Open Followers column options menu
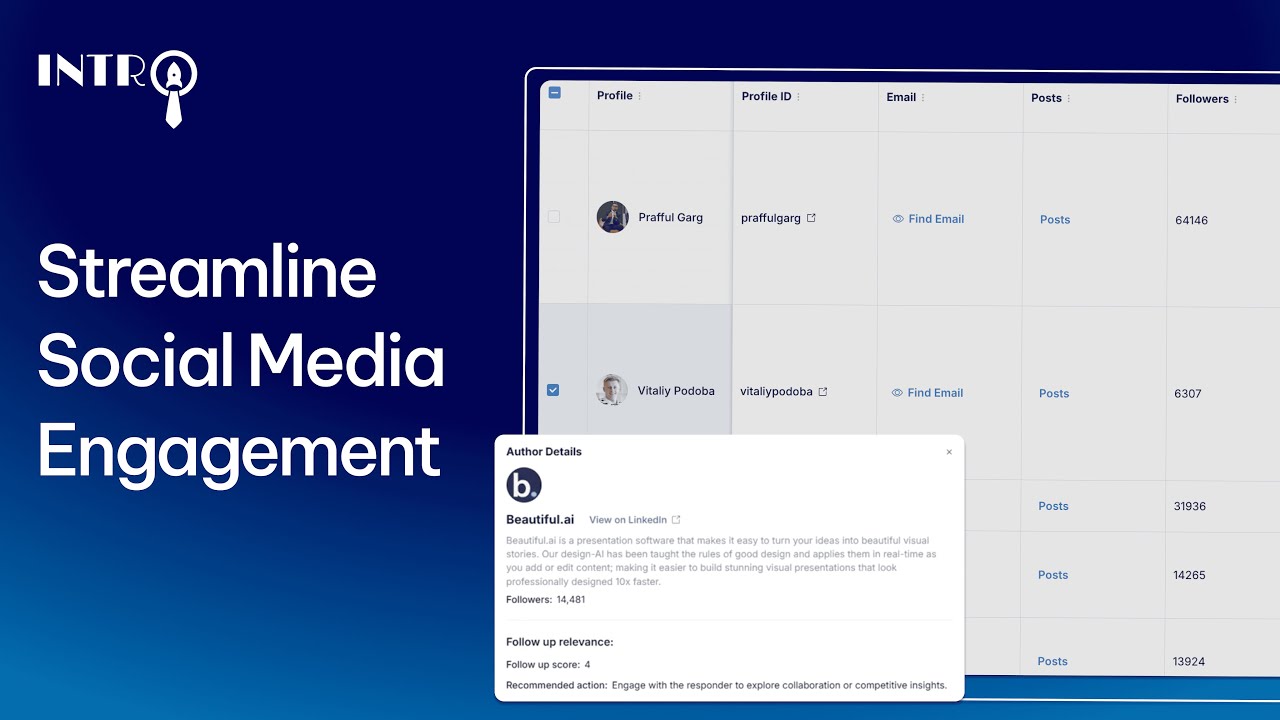Viewport: 1280px width, 720px height. click(x=1236, y=100)
